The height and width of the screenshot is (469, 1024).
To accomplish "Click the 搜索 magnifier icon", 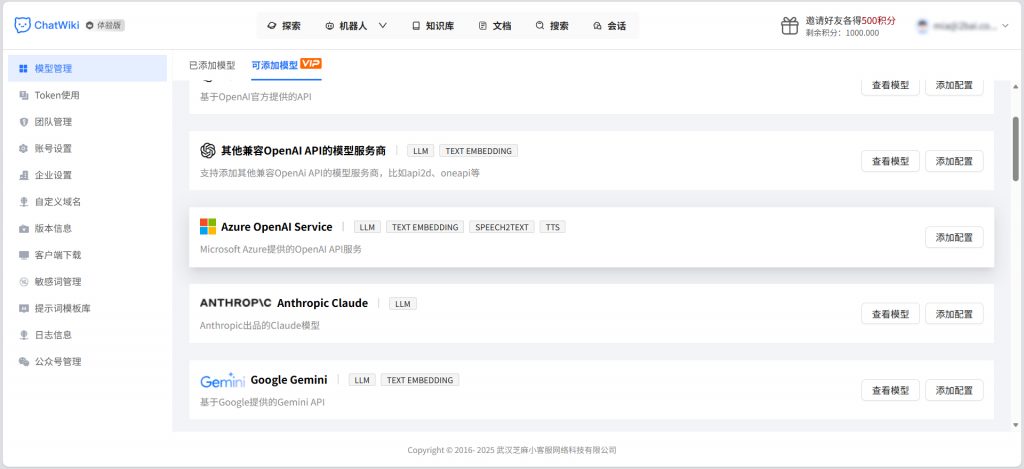I will click(539, 26).
